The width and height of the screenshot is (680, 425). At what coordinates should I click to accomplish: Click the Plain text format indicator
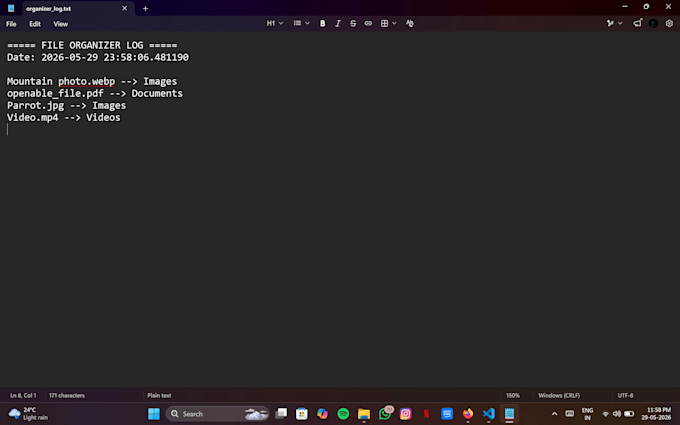pos(159,396)
